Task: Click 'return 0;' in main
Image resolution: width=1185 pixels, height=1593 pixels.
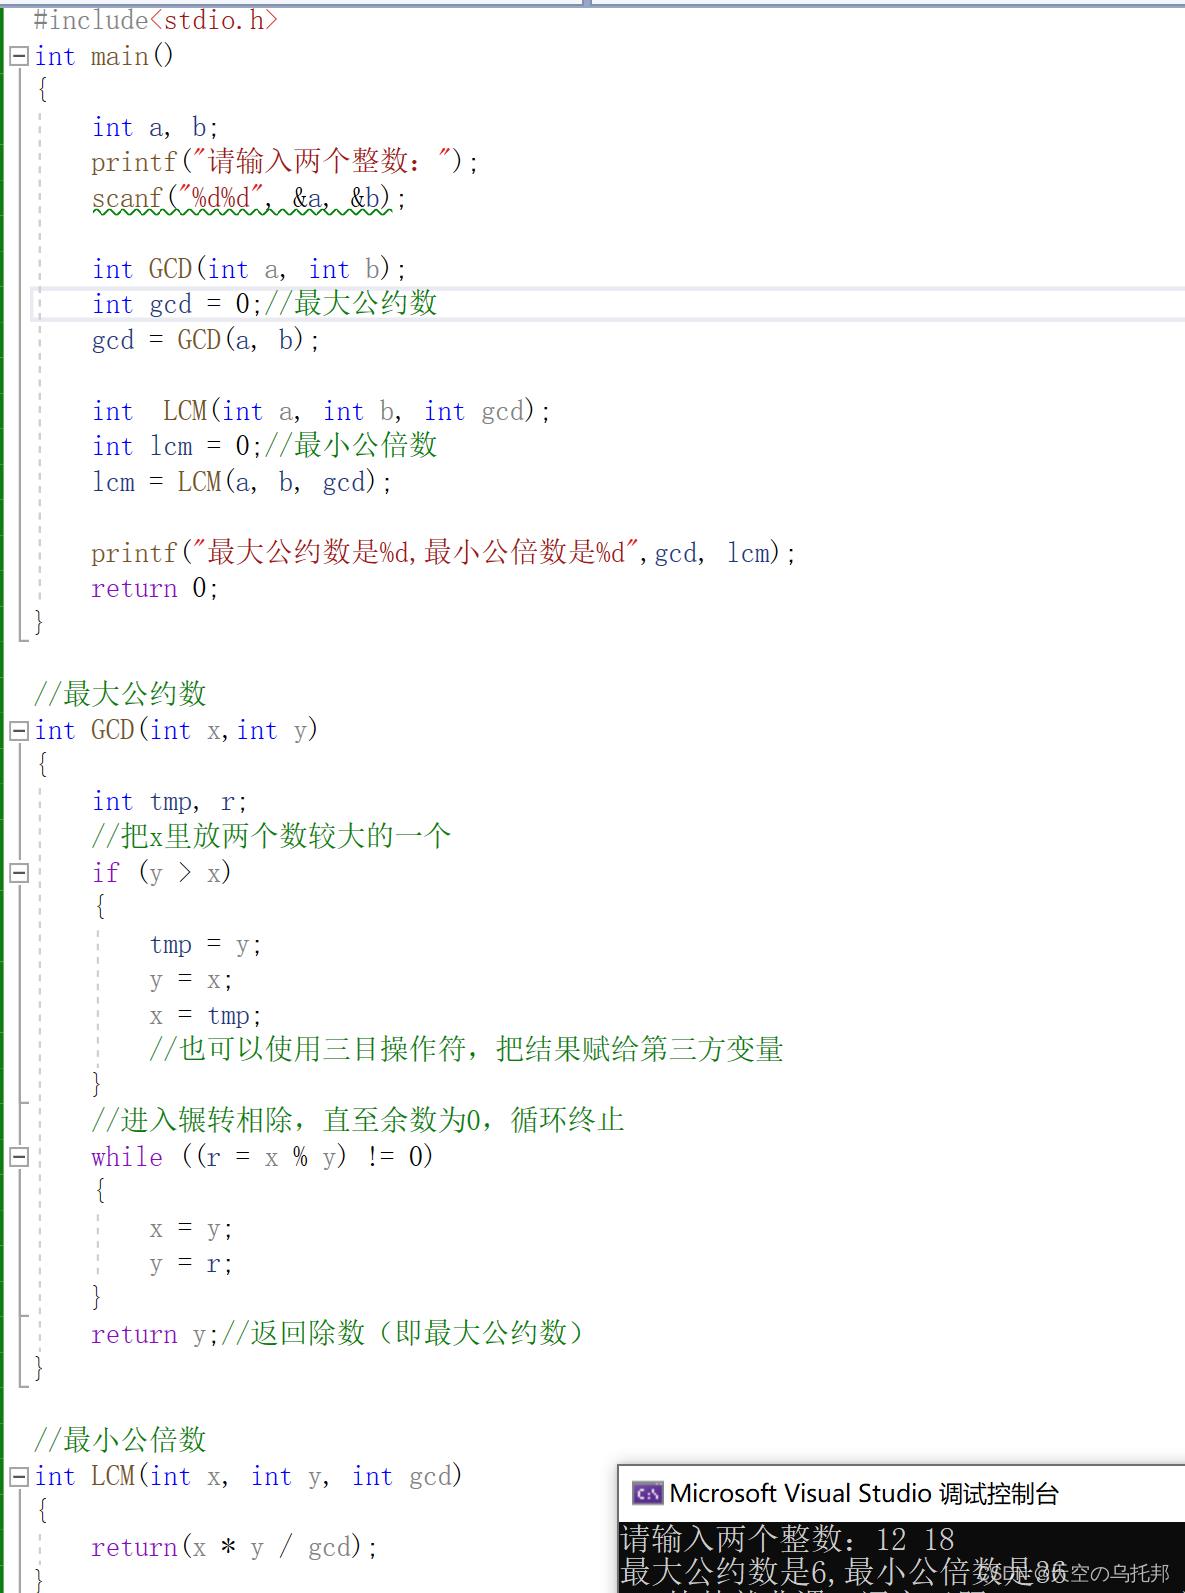Action: 155,589
